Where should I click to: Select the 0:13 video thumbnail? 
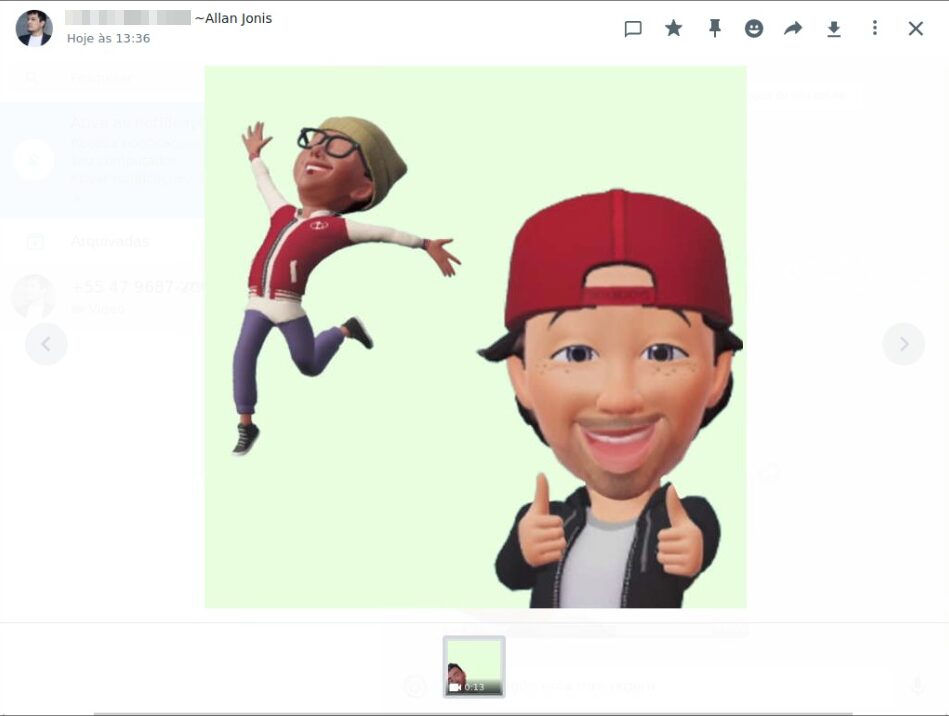point(474,666)
